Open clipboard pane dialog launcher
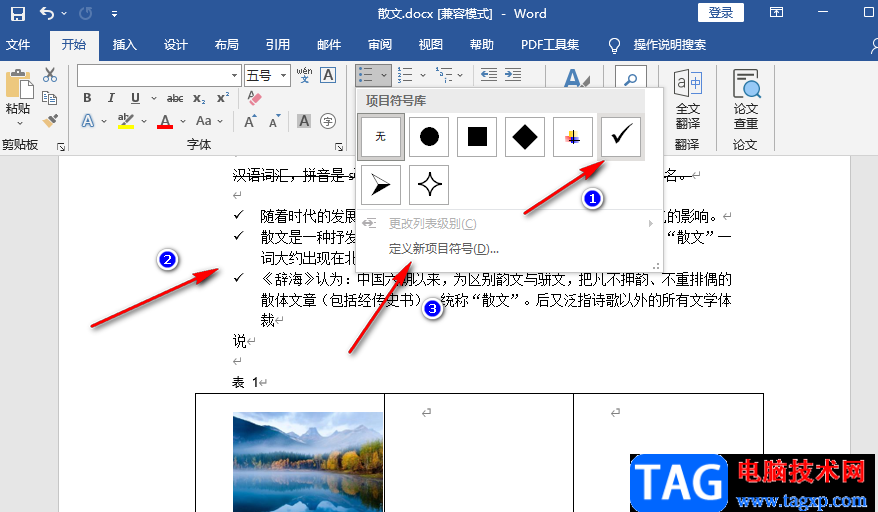Screen dimensions: 878x512 pyautogui.click(x=60, y=147)
